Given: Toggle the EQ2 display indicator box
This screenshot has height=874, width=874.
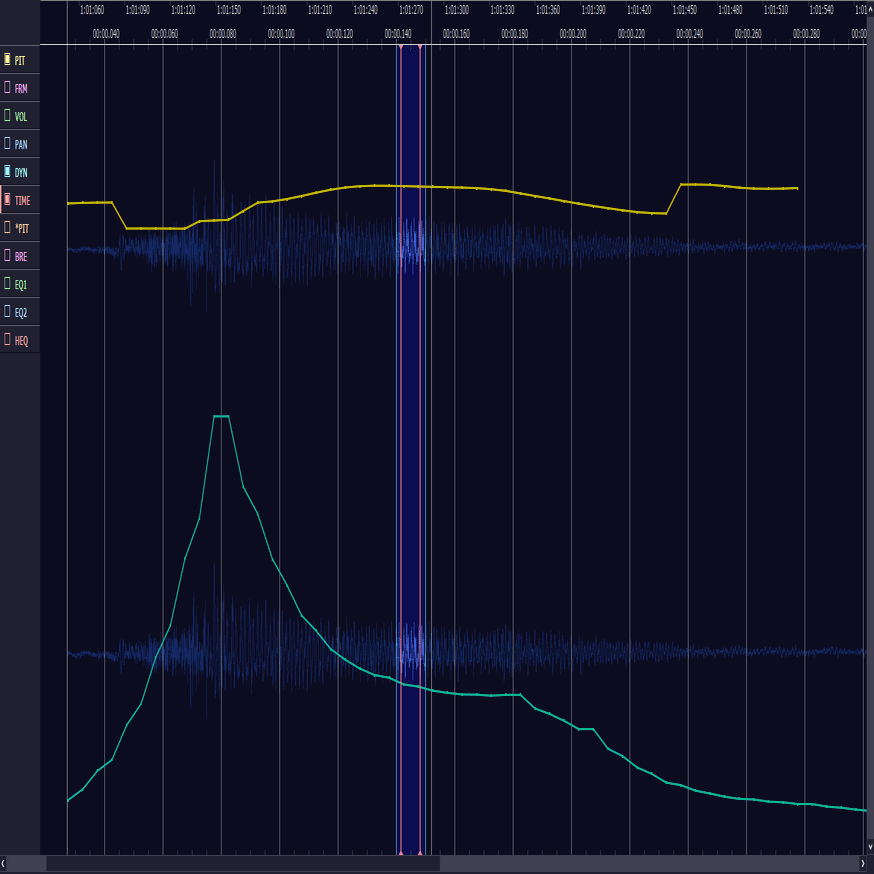Looking at the screenshot, I should pyautogui.click(x=7, y=311).
